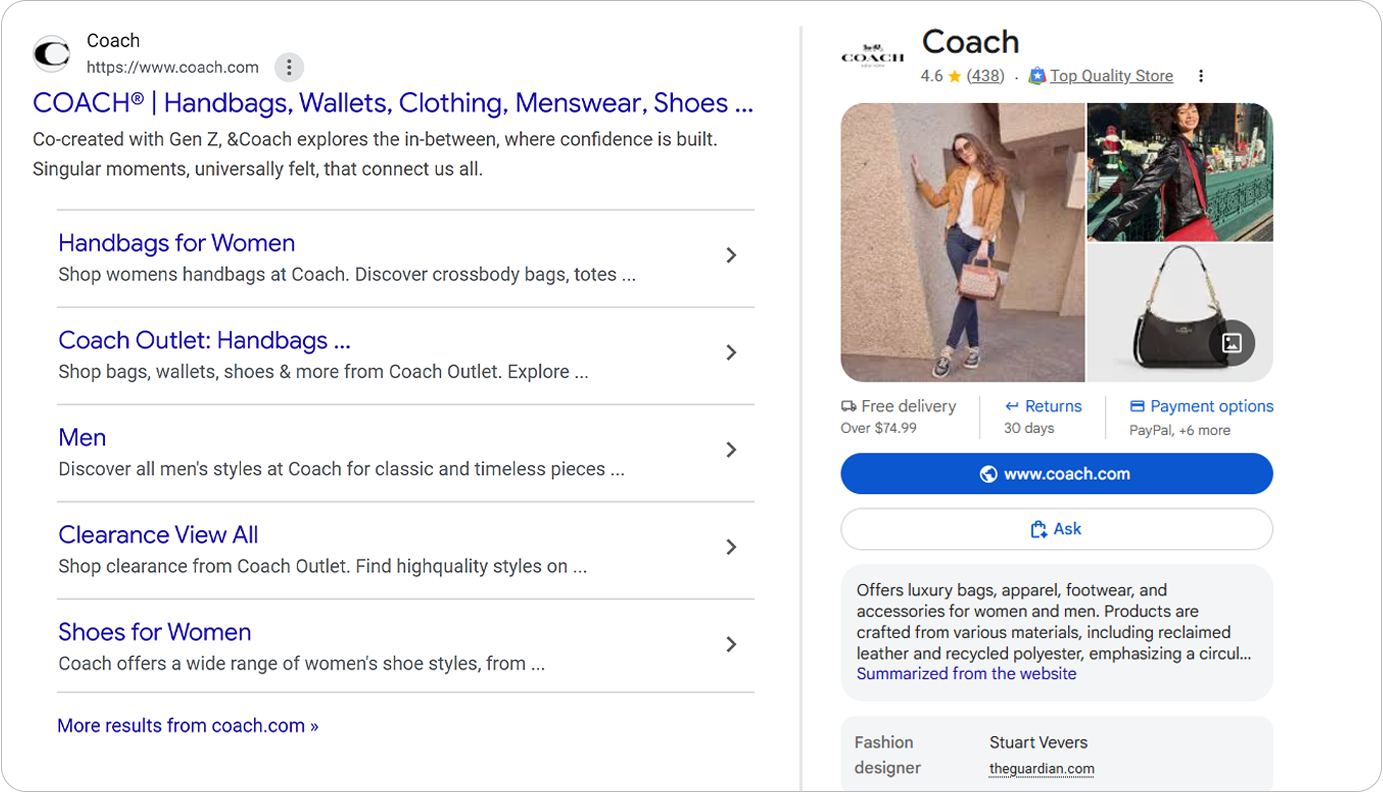1383x793 pixels.
Task: Click the globe icon on website button
Action: point(988,474)
